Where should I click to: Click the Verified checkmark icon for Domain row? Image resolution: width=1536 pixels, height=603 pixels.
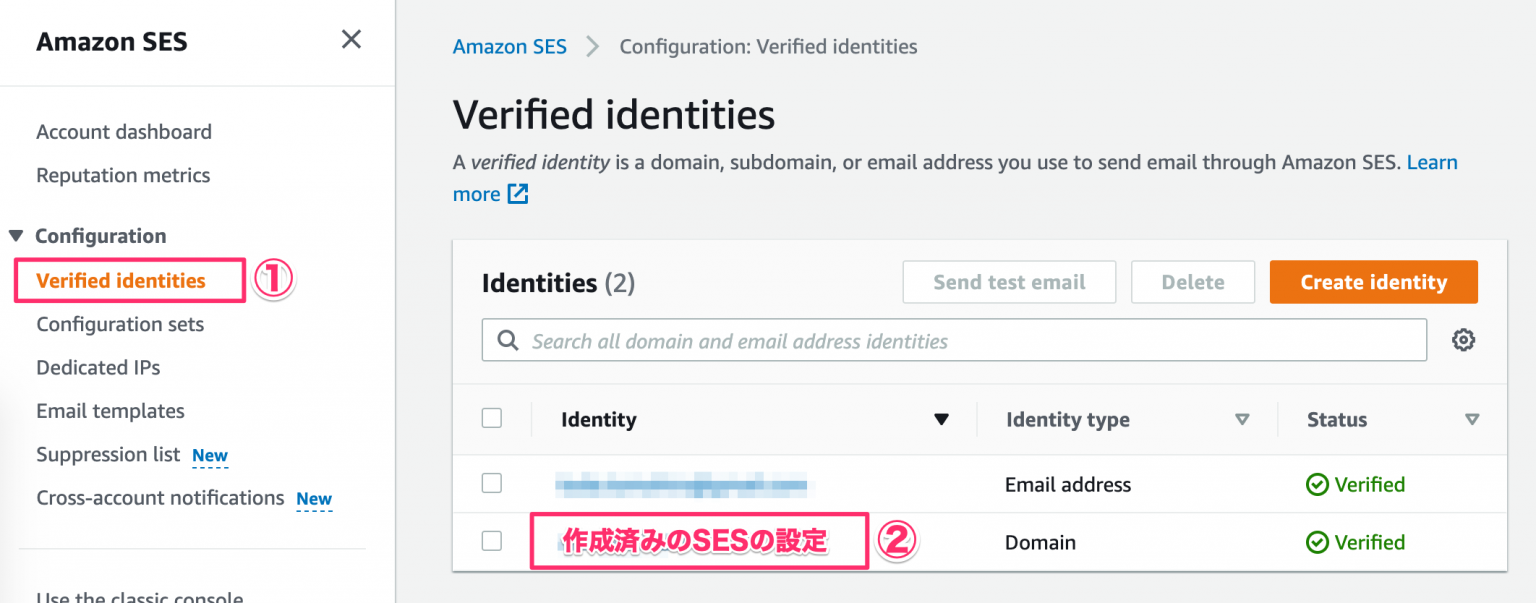(x=1317, y=543)
